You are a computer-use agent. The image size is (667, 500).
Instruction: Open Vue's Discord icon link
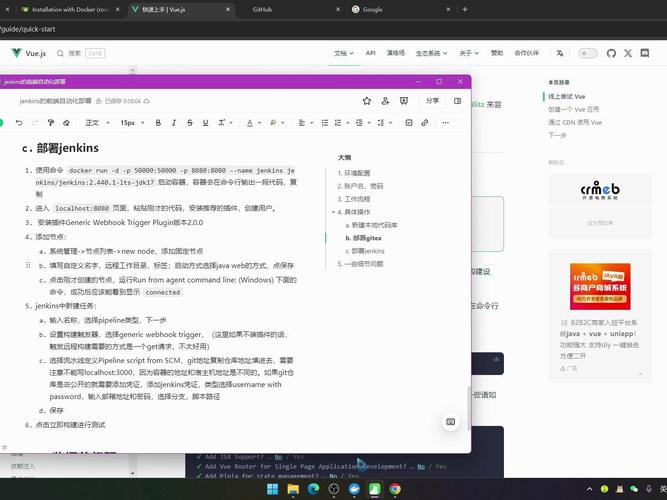645,53
